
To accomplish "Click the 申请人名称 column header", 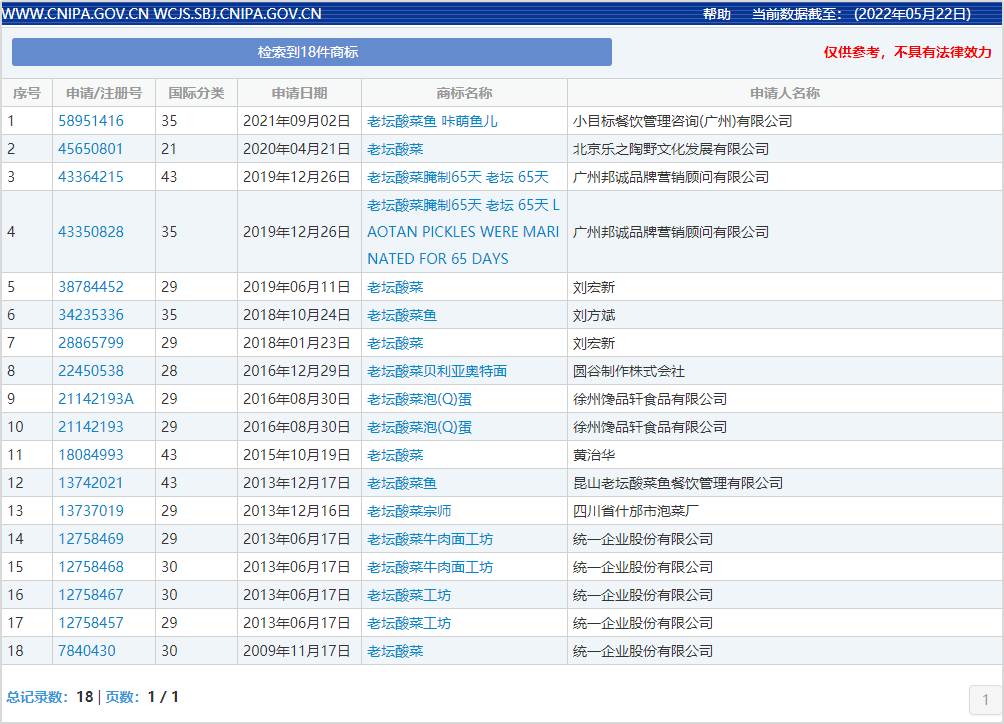I will pyautogui.click(x=785, y=93).
